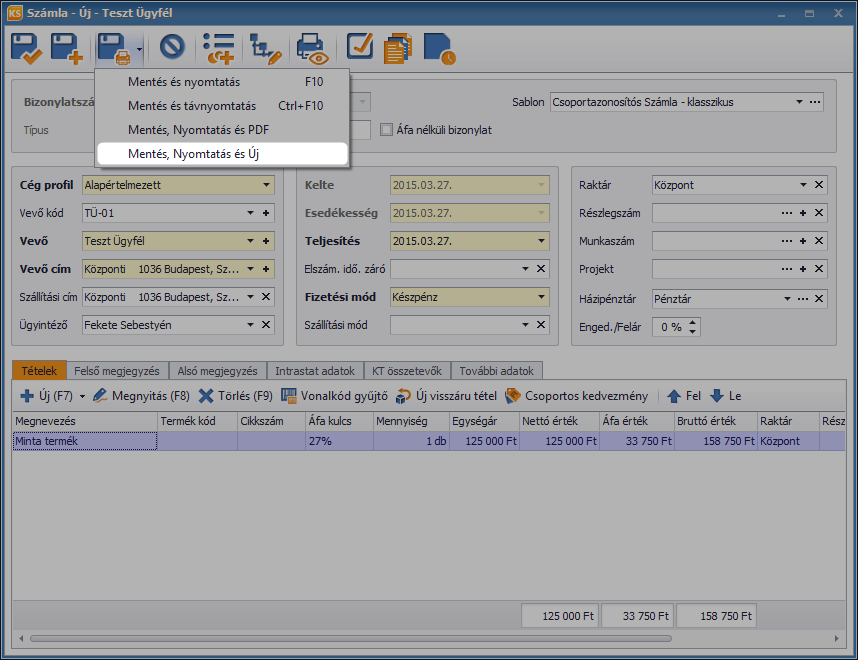
Task: Click the Sablon ellipsis button
Action: (815, 102)
